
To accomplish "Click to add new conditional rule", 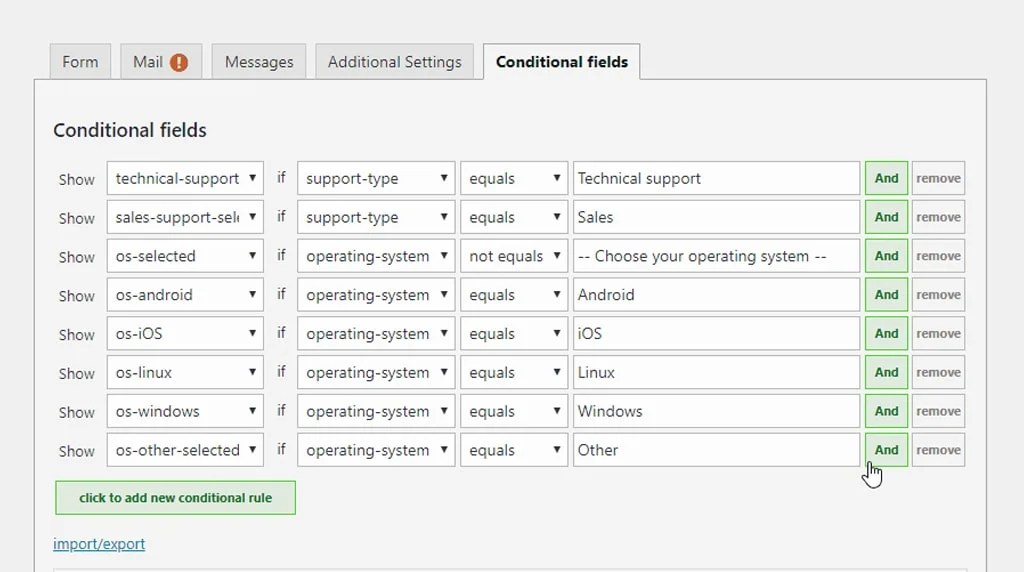I will (175, 498).
